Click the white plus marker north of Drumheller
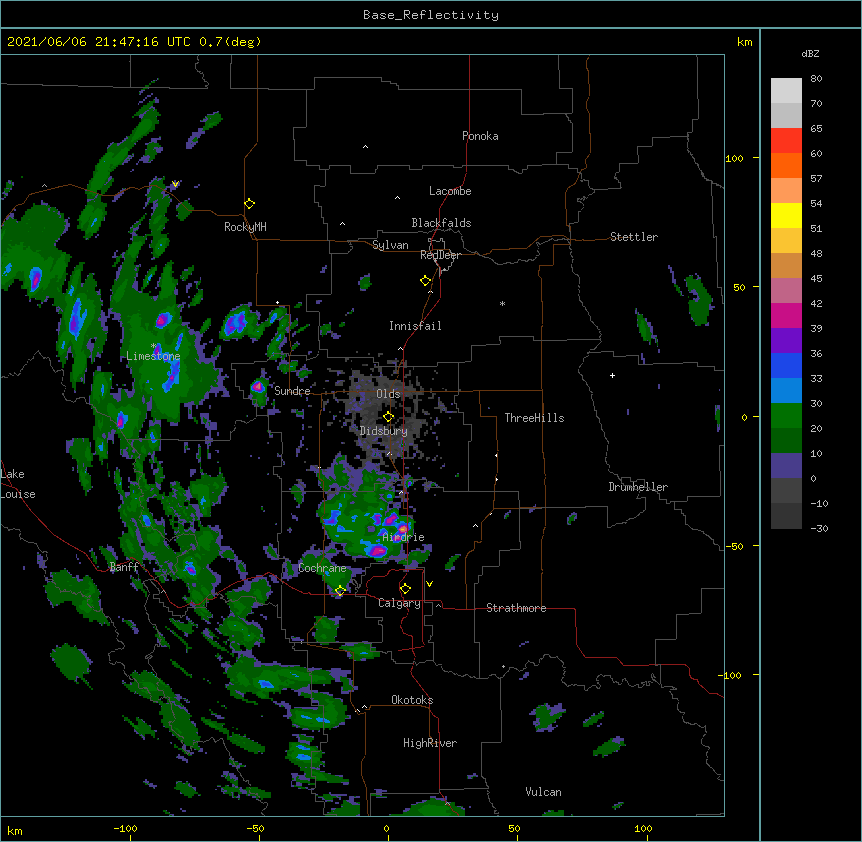The image size is (862, 842). click(x=612, y=375)
